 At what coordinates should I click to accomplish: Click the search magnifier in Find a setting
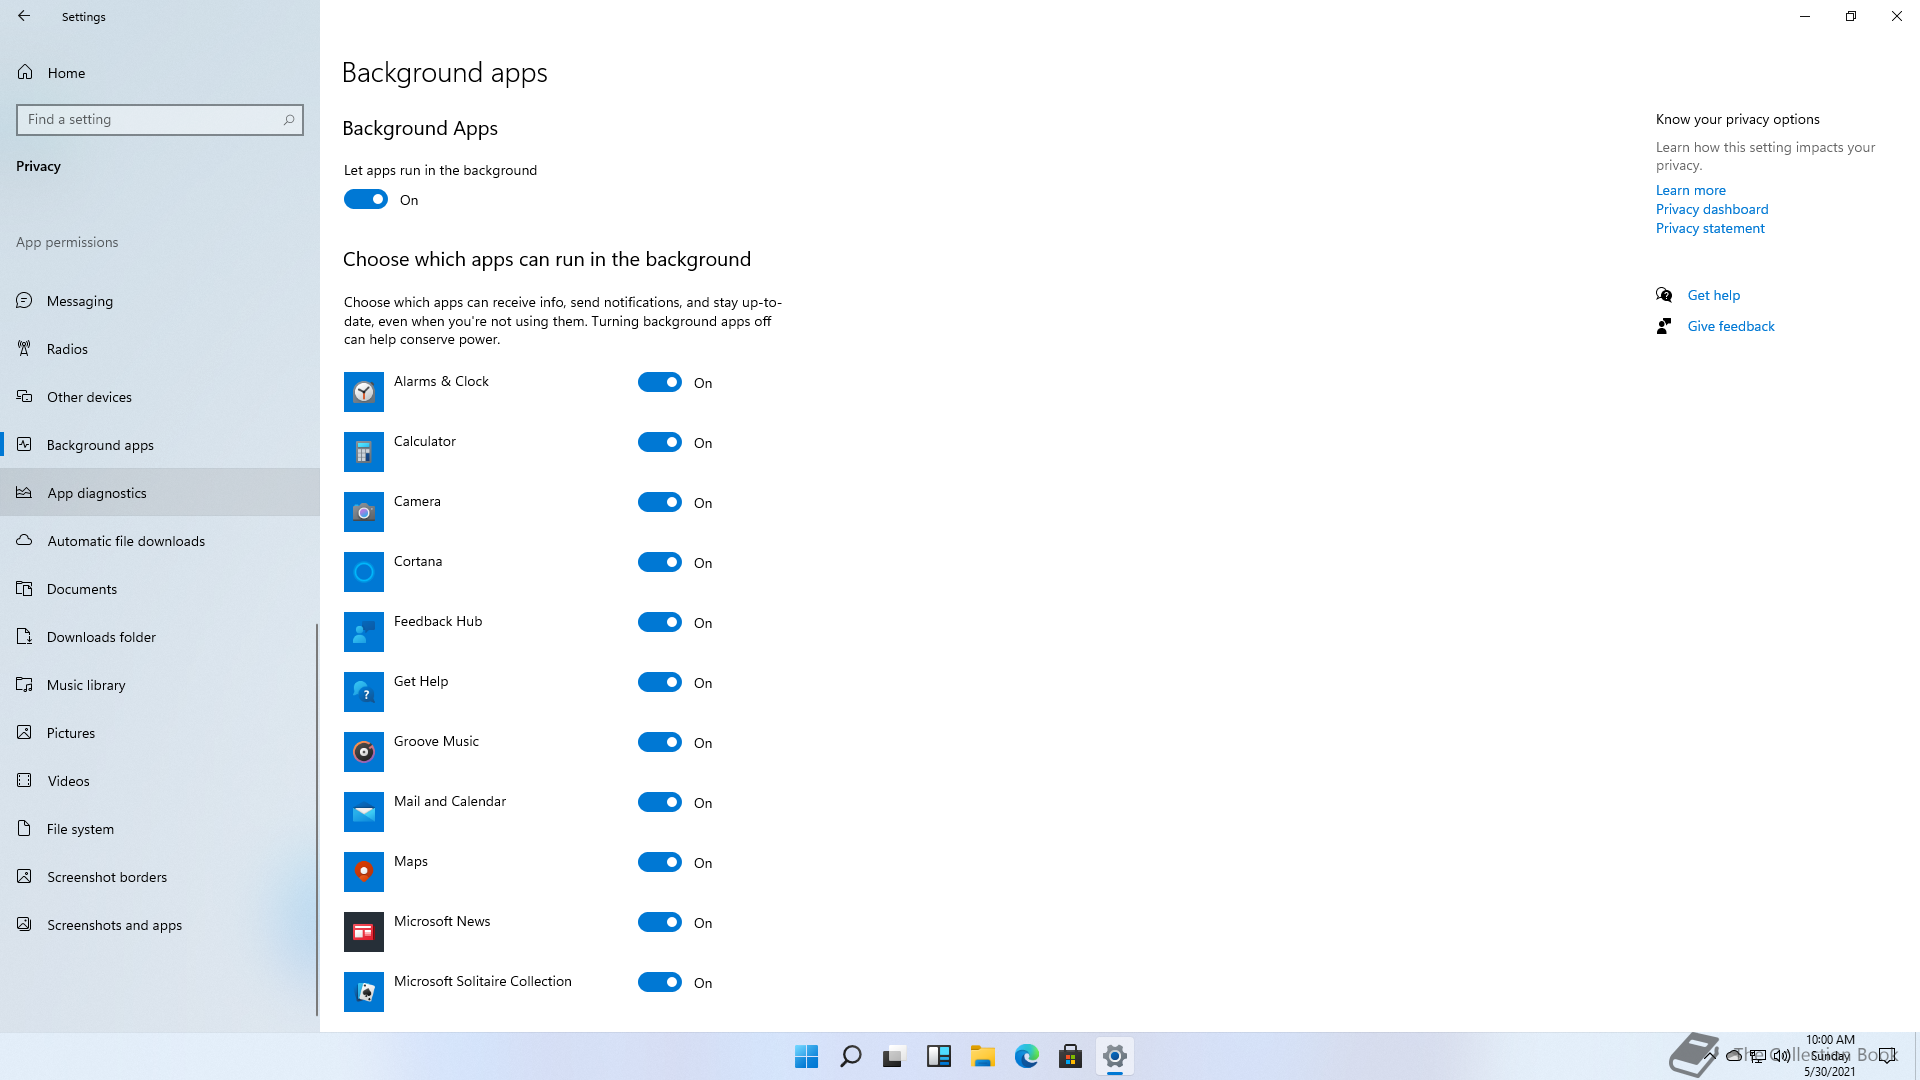click(289, 120)
